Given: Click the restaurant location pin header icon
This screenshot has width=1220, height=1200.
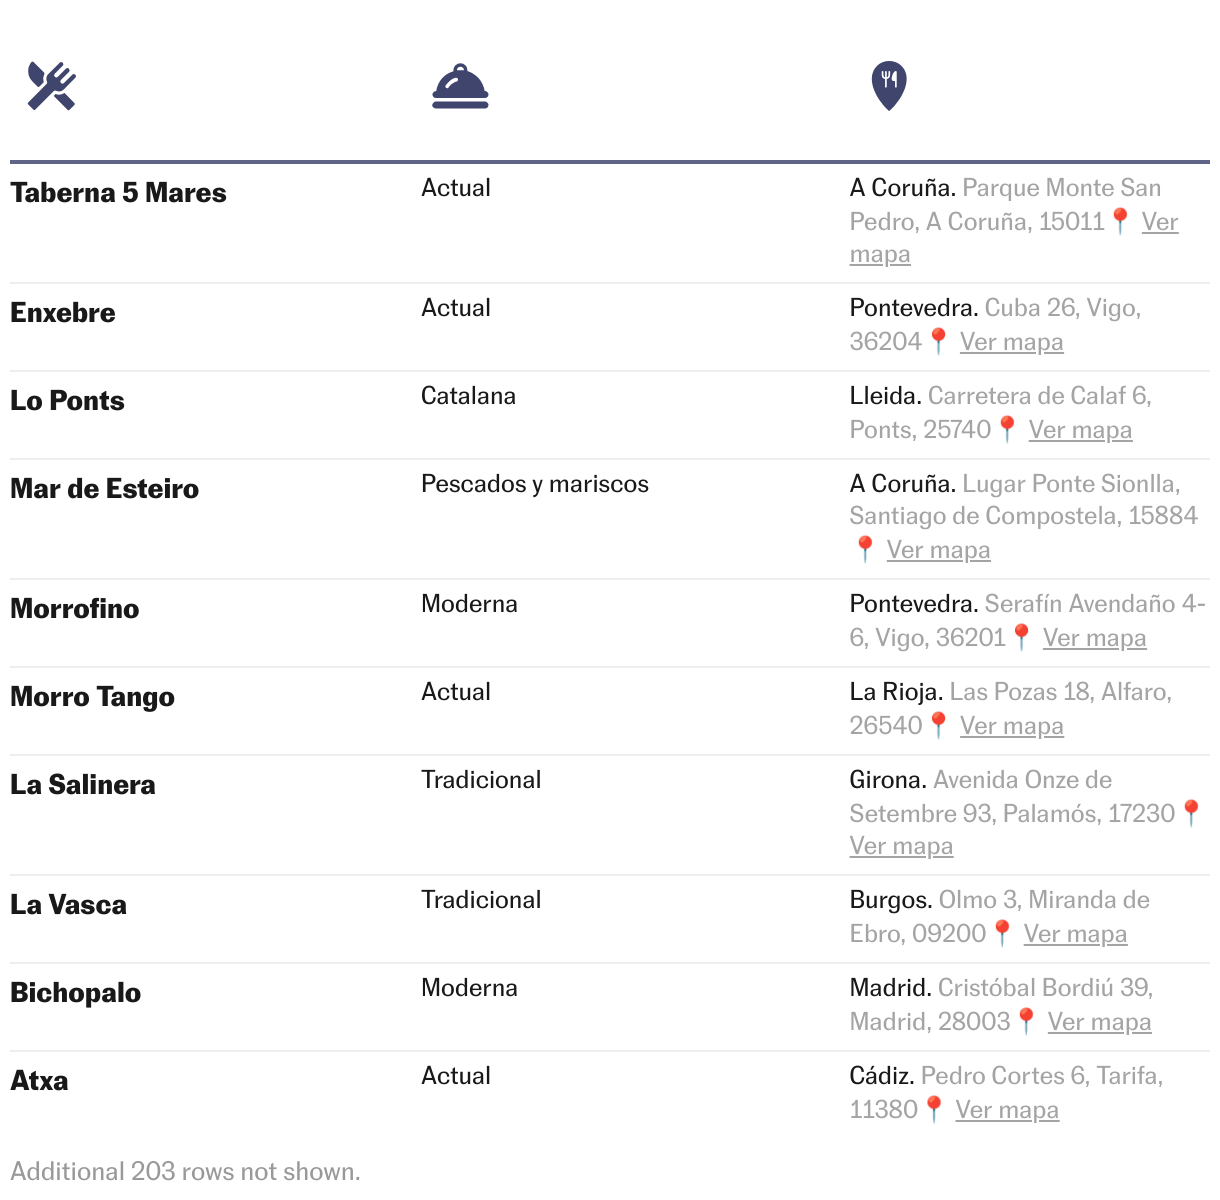Looking at the screenshot, I should point(889,86).
